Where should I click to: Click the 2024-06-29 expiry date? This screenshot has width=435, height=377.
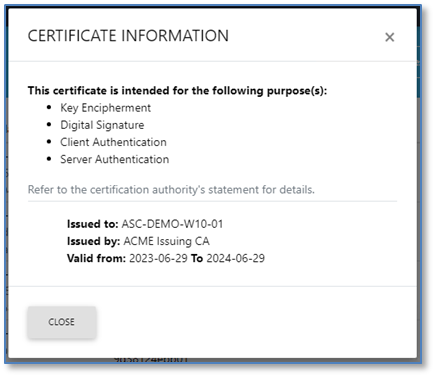[235, 258]
